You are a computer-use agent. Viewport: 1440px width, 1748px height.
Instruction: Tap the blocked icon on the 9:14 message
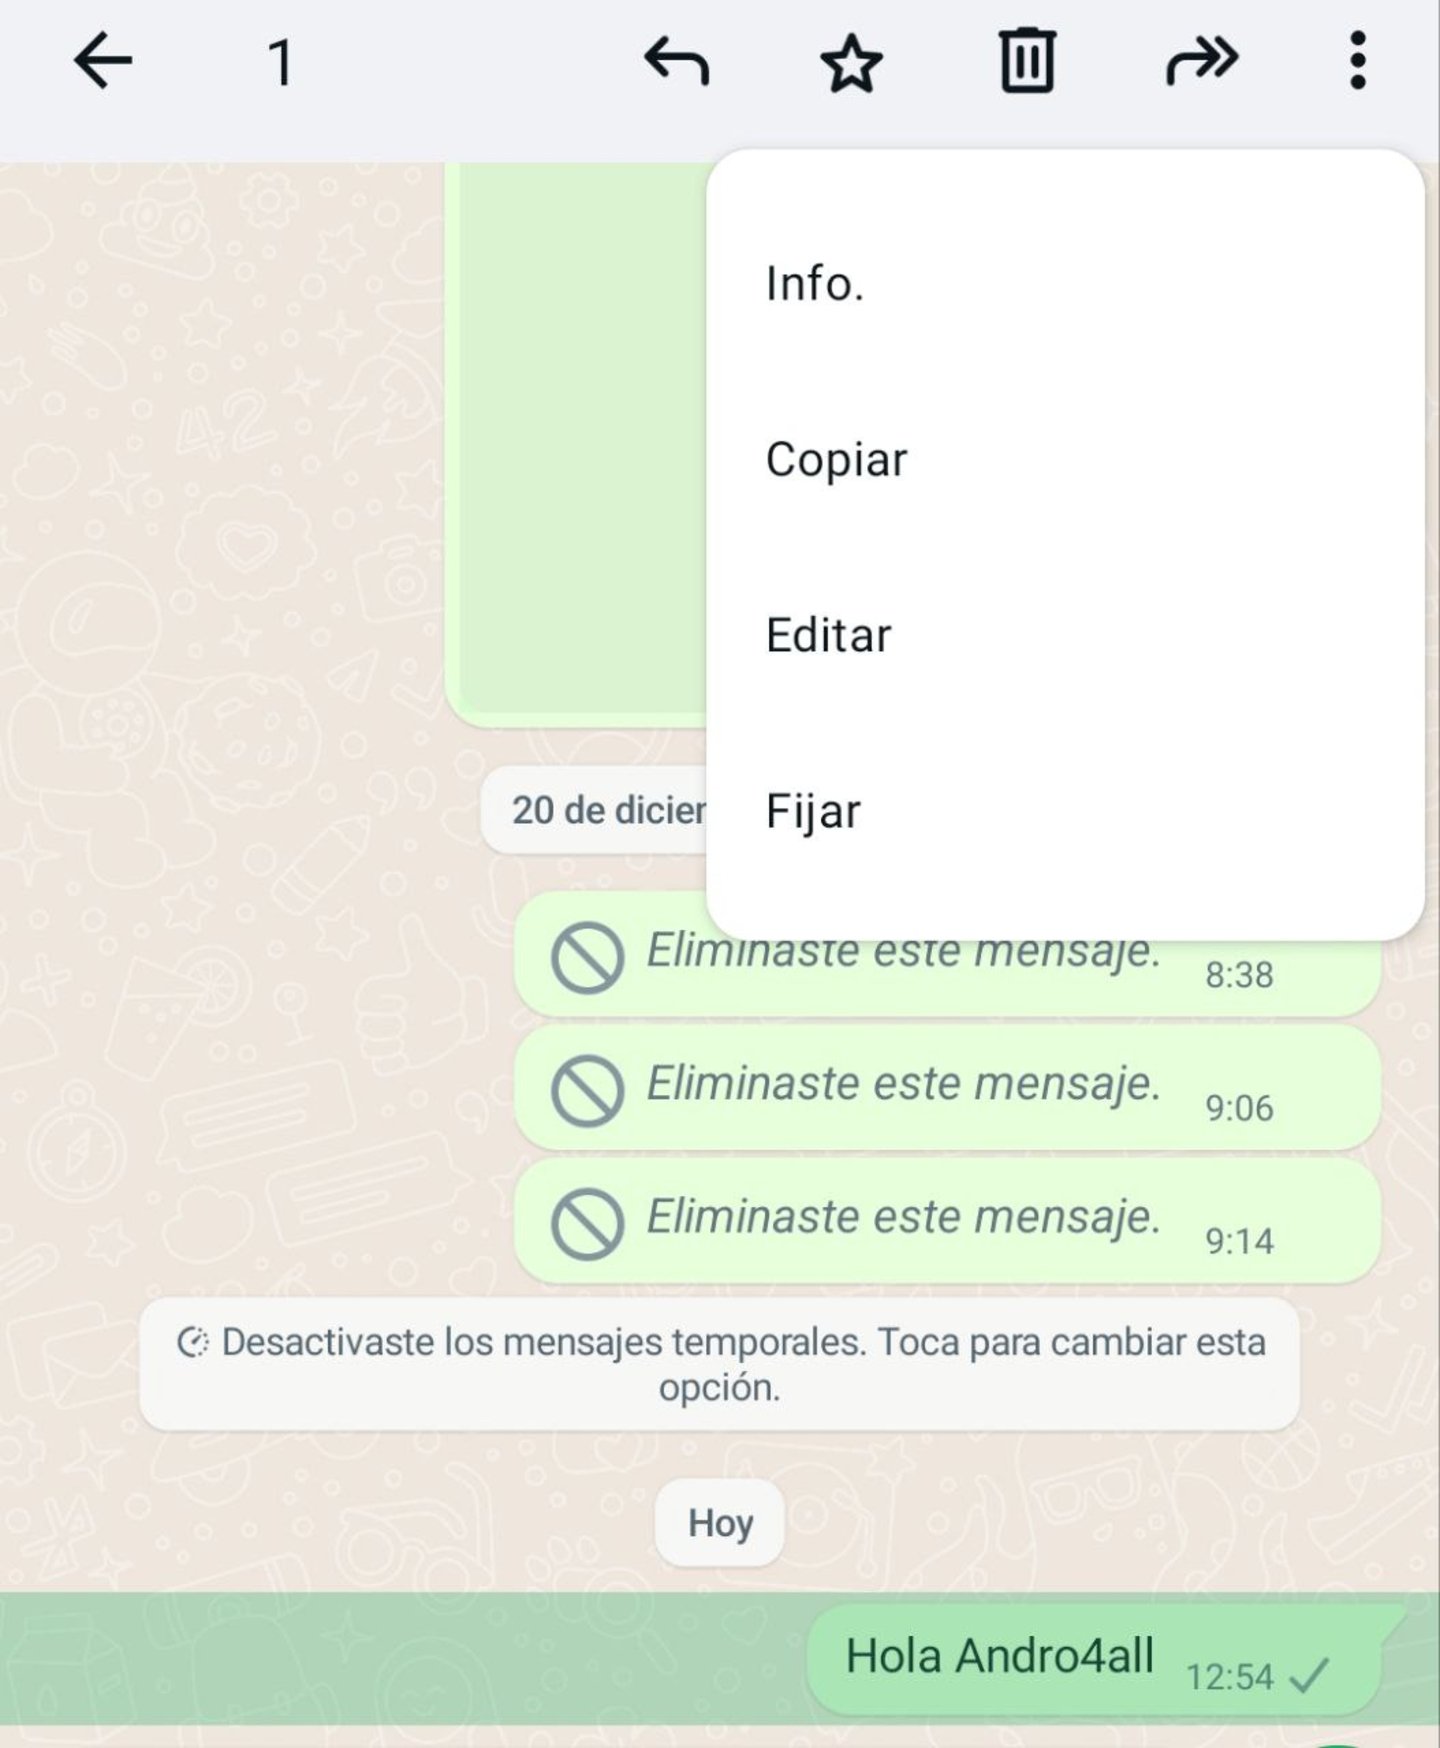(x=587, y=1223)
